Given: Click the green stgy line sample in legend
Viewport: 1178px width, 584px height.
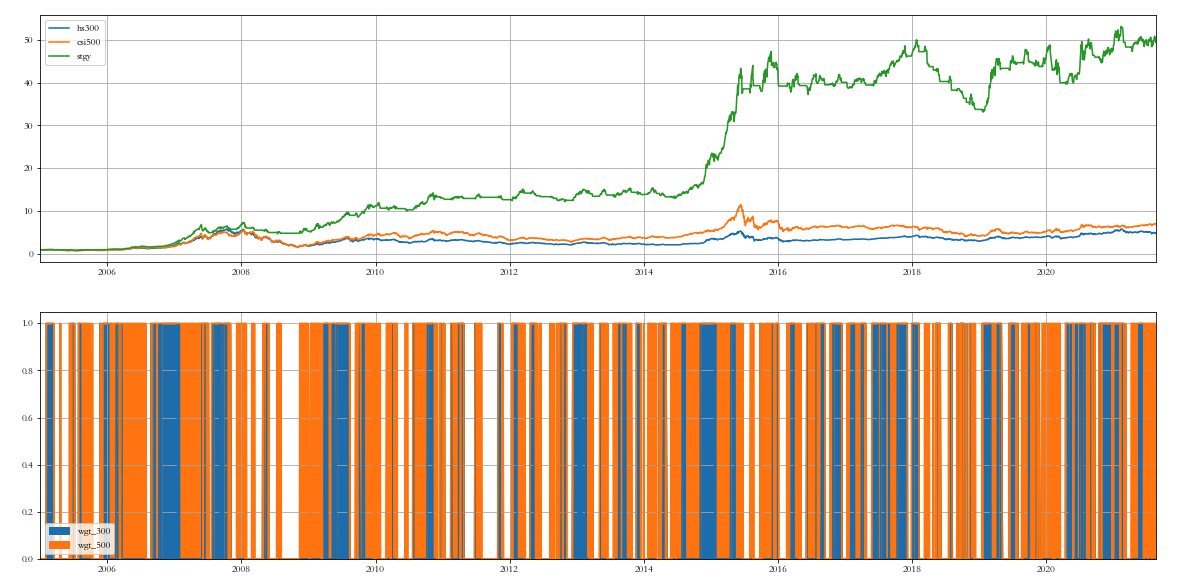Looking at the screenshot, I should [x=59, y=56].
